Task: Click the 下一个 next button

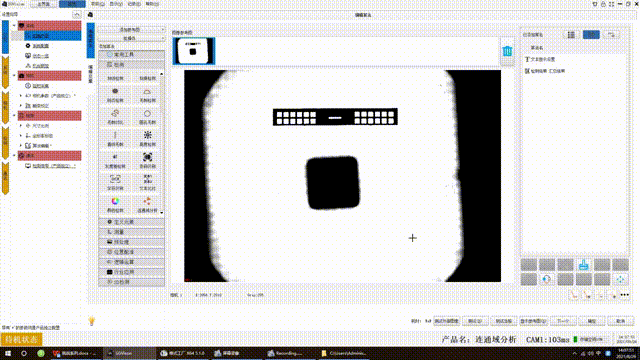Action: click(563, 321)
